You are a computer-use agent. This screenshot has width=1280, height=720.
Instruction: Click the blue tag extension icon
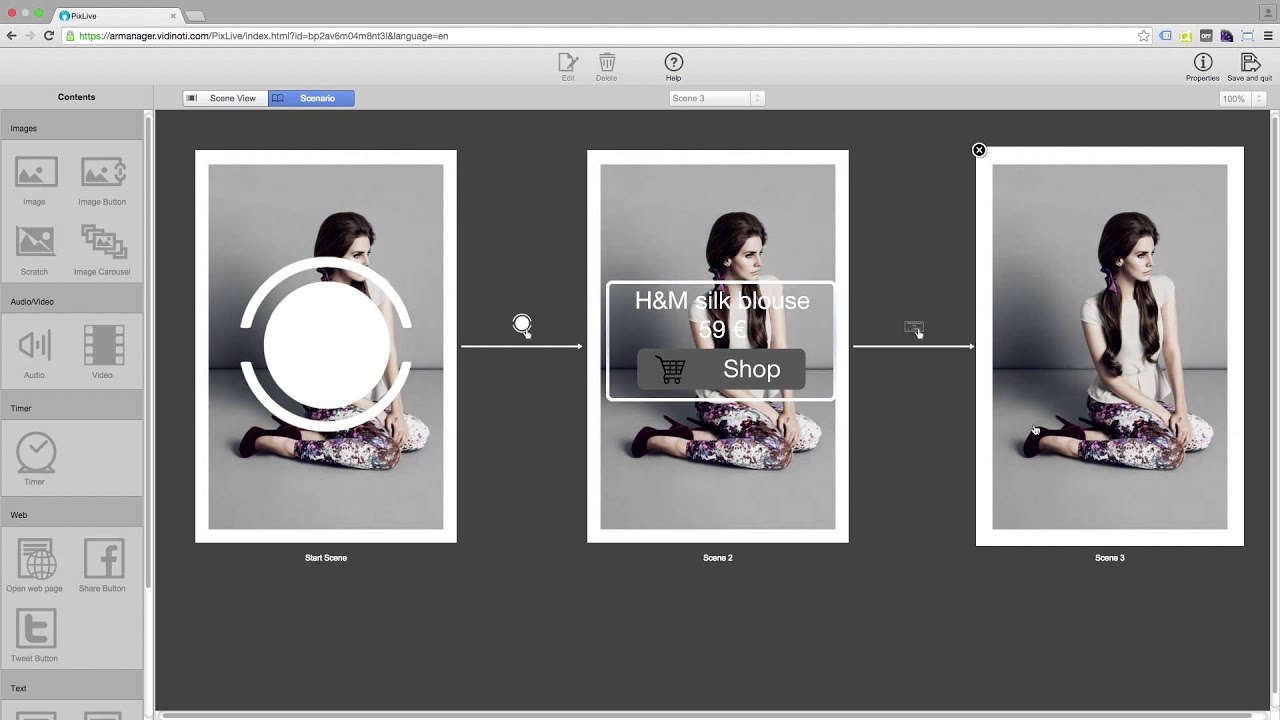[1165, 36]
